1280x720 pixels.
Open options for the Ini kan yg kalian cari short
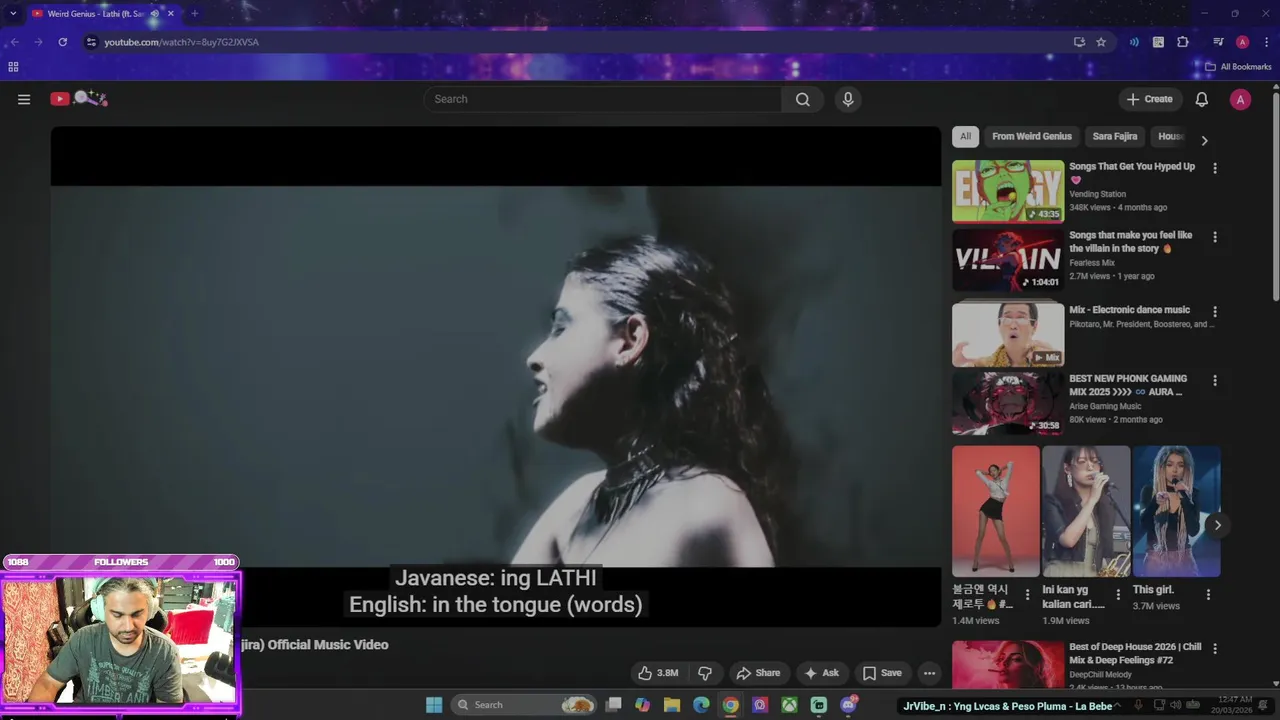1118,594
